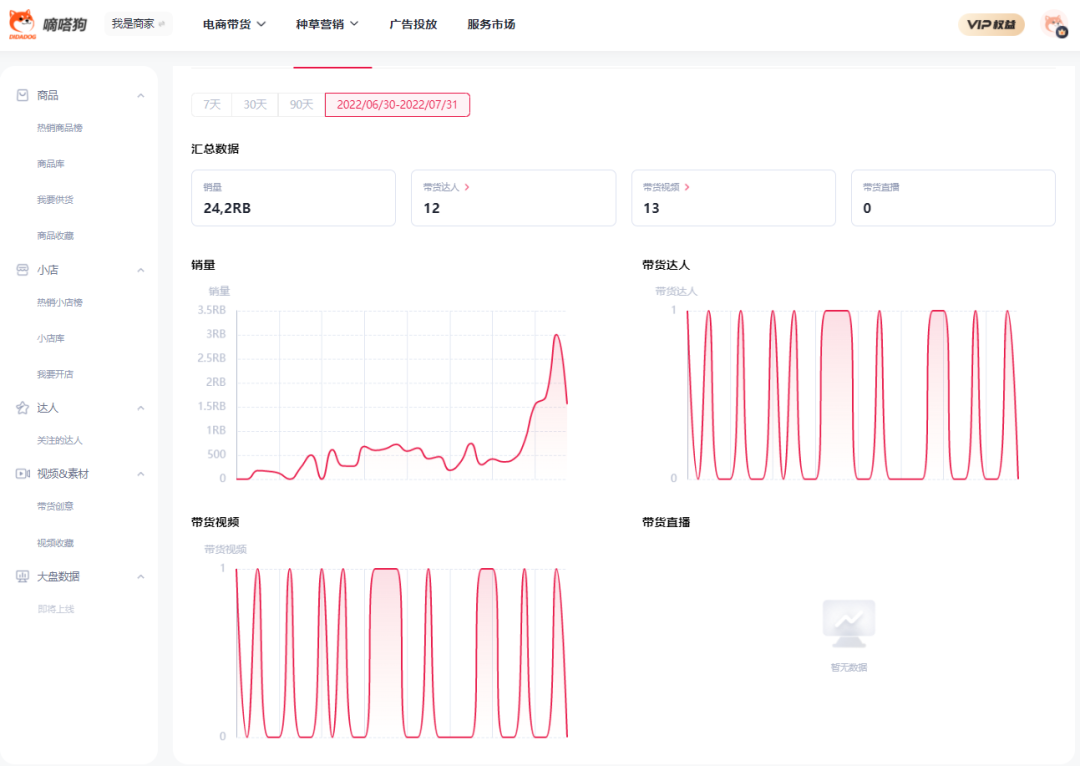Image resolution: width=1080 pixels, height=766 pixels.
Task: Collapse the 达人 sidebar section
Action: [x=141, y=408]
